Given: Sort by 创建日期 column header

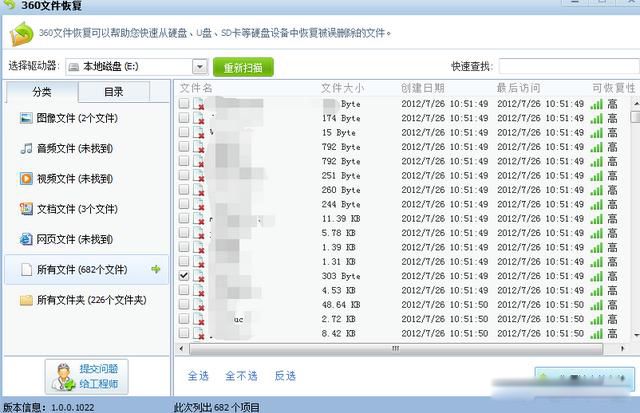Looking at the screenshot, I should point(422,88).
